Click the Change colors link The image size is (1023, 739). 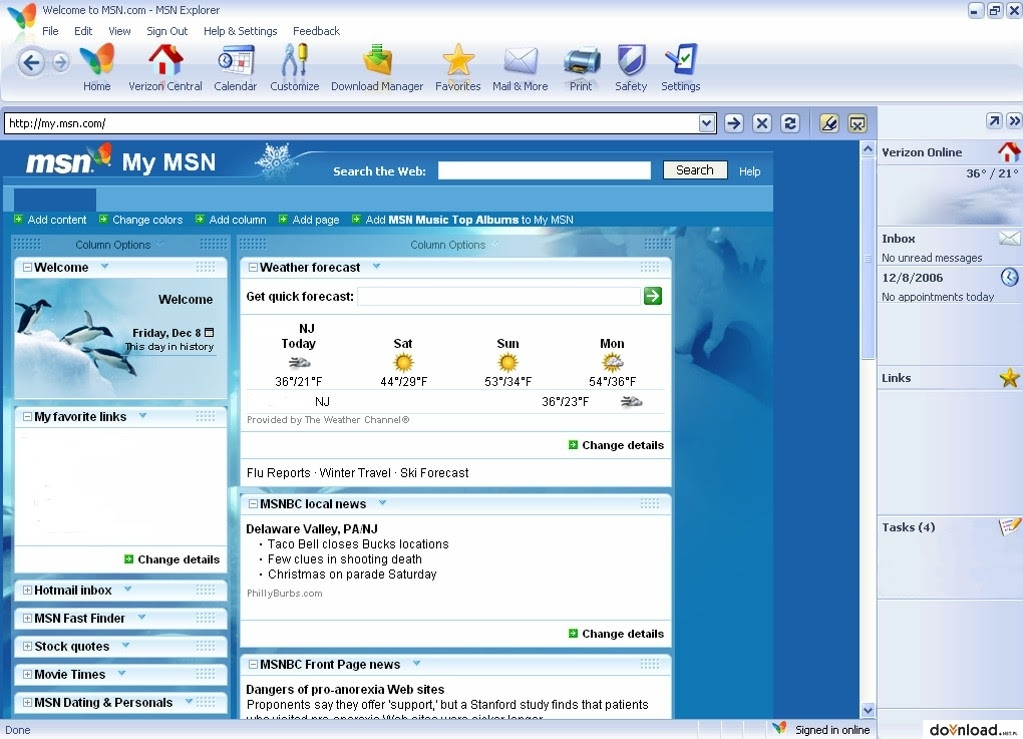(147, 220)
